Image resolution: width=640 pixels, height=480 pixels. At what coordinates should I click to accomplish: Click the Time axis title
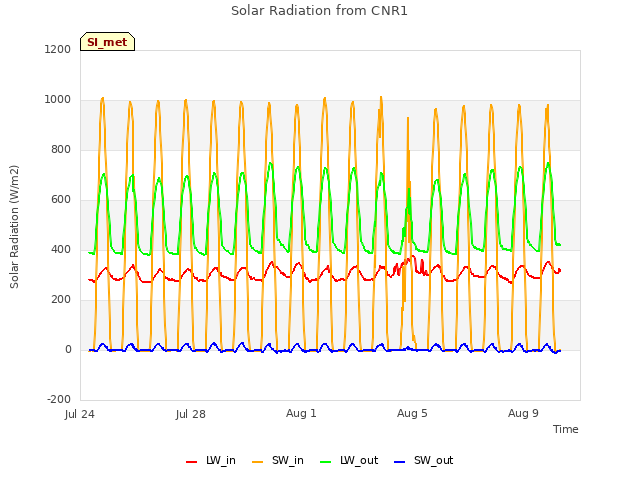(x=565, y=429)
